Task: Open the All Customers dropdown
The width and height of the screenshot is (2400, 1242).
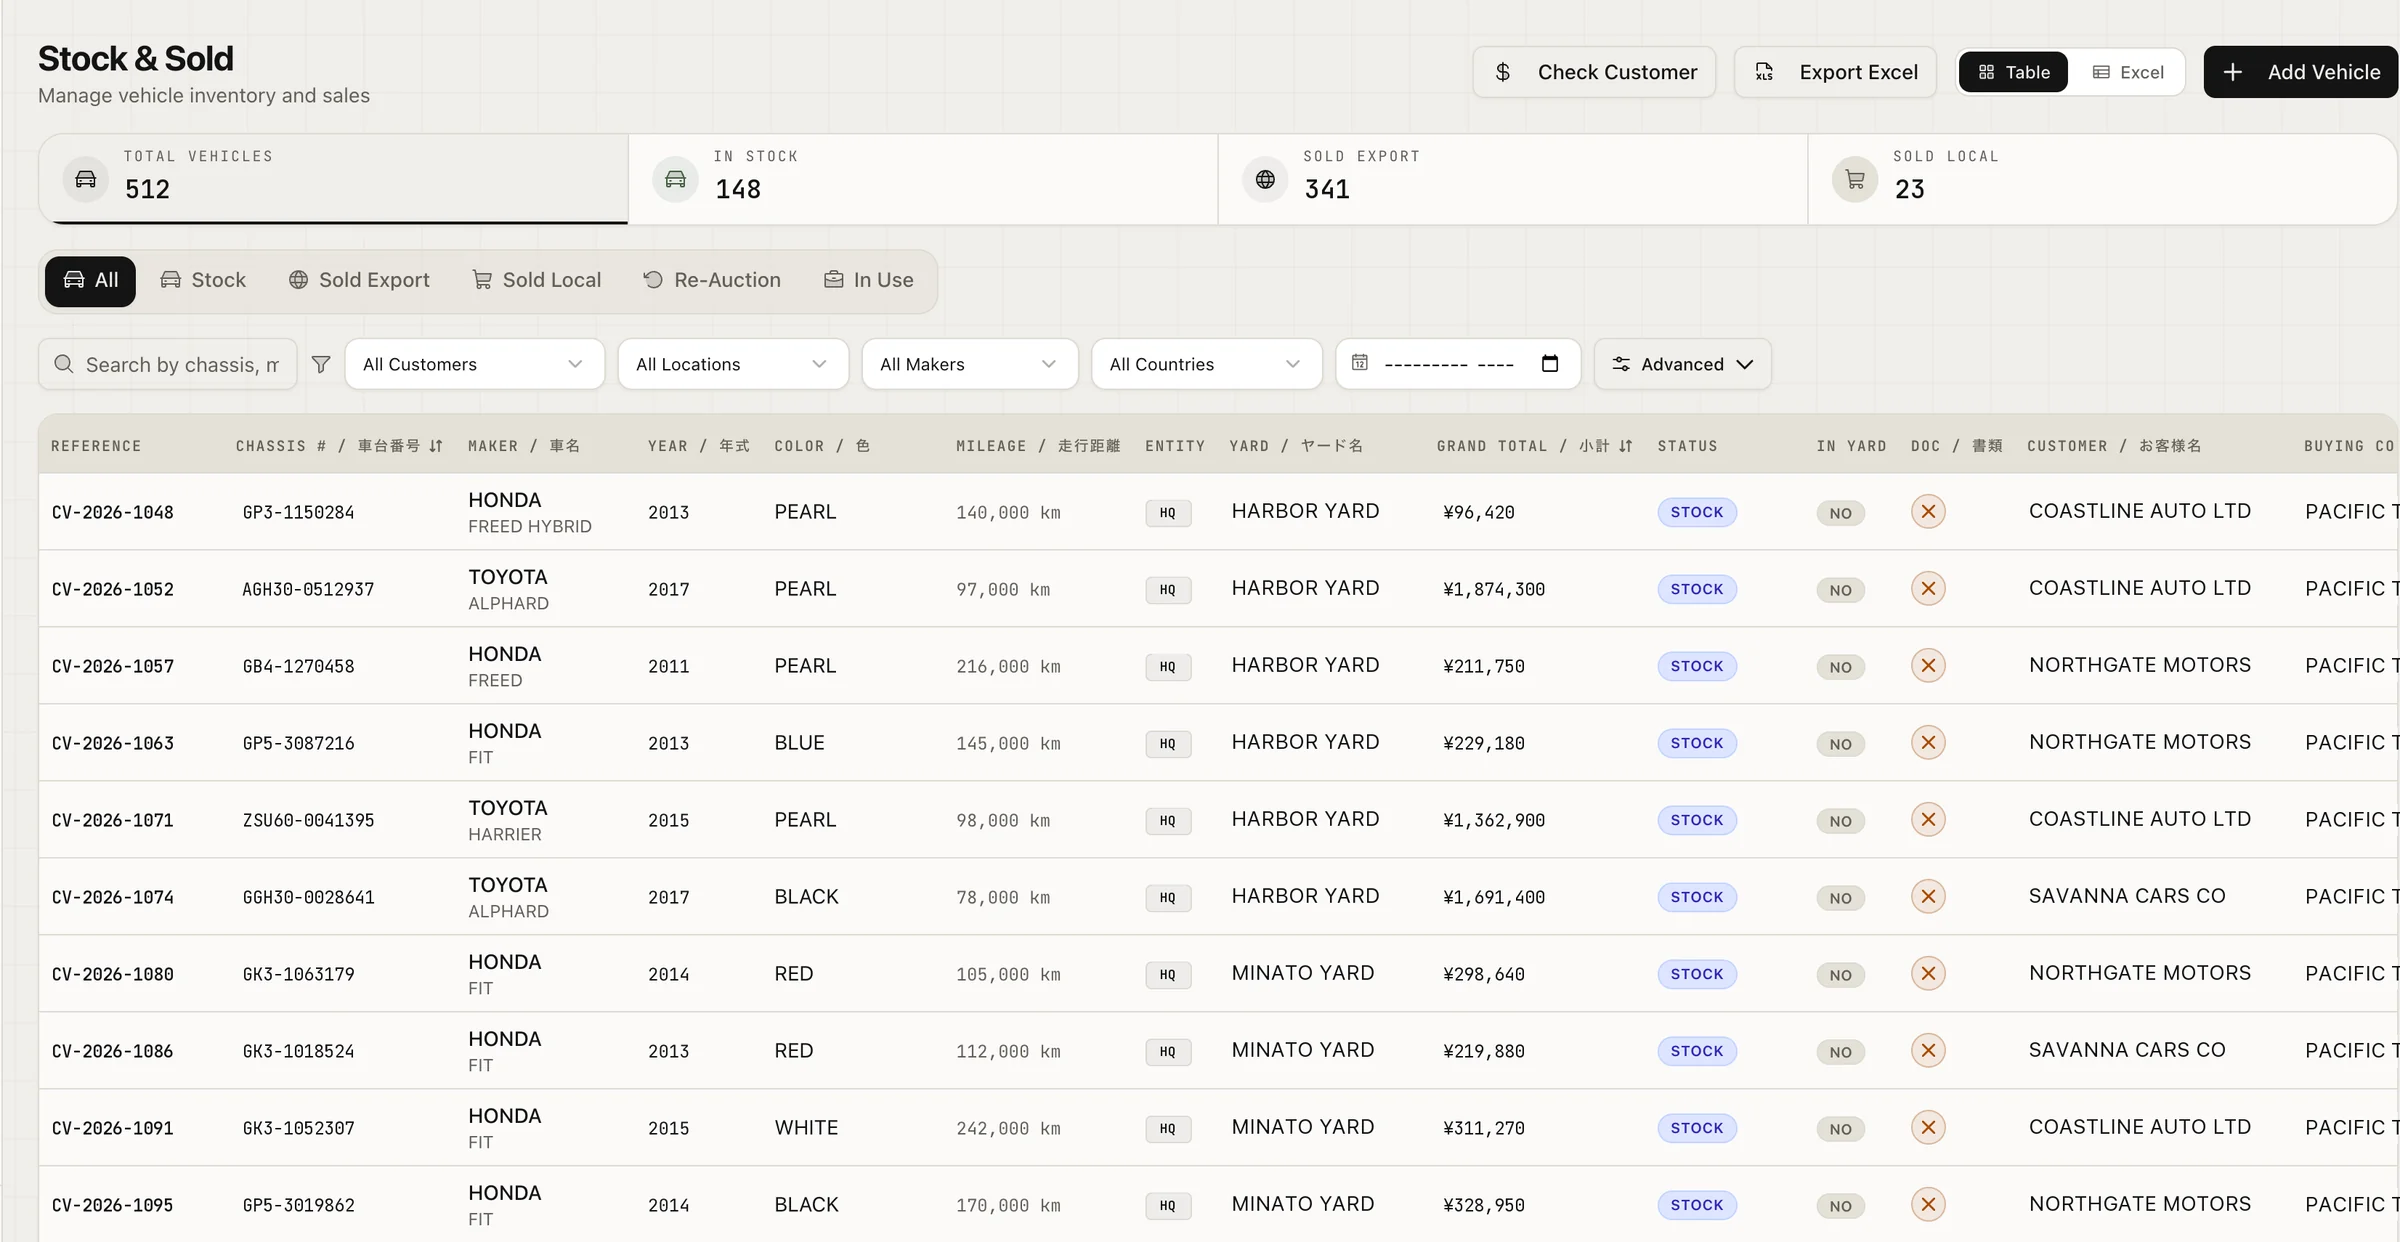Action: 474,364
